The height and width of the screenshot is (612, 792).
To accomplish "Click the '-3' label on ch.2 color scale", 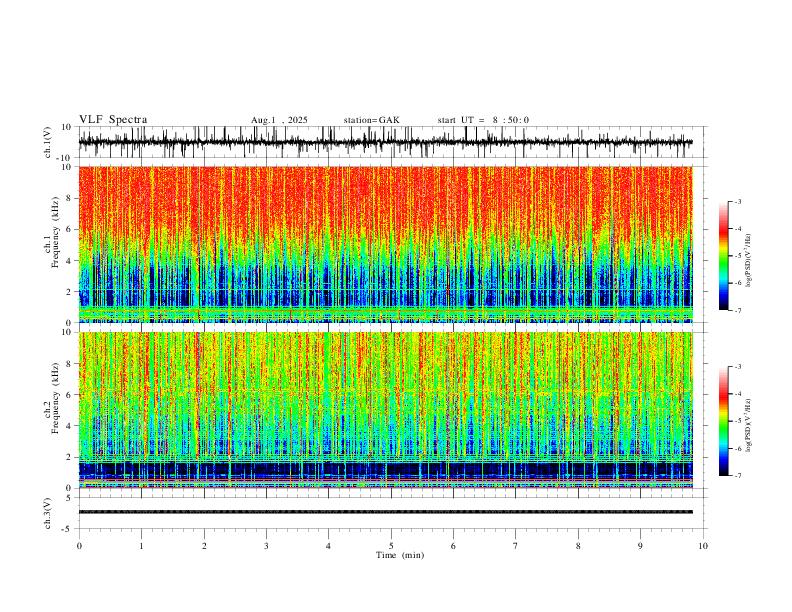I will click(738, 367).
